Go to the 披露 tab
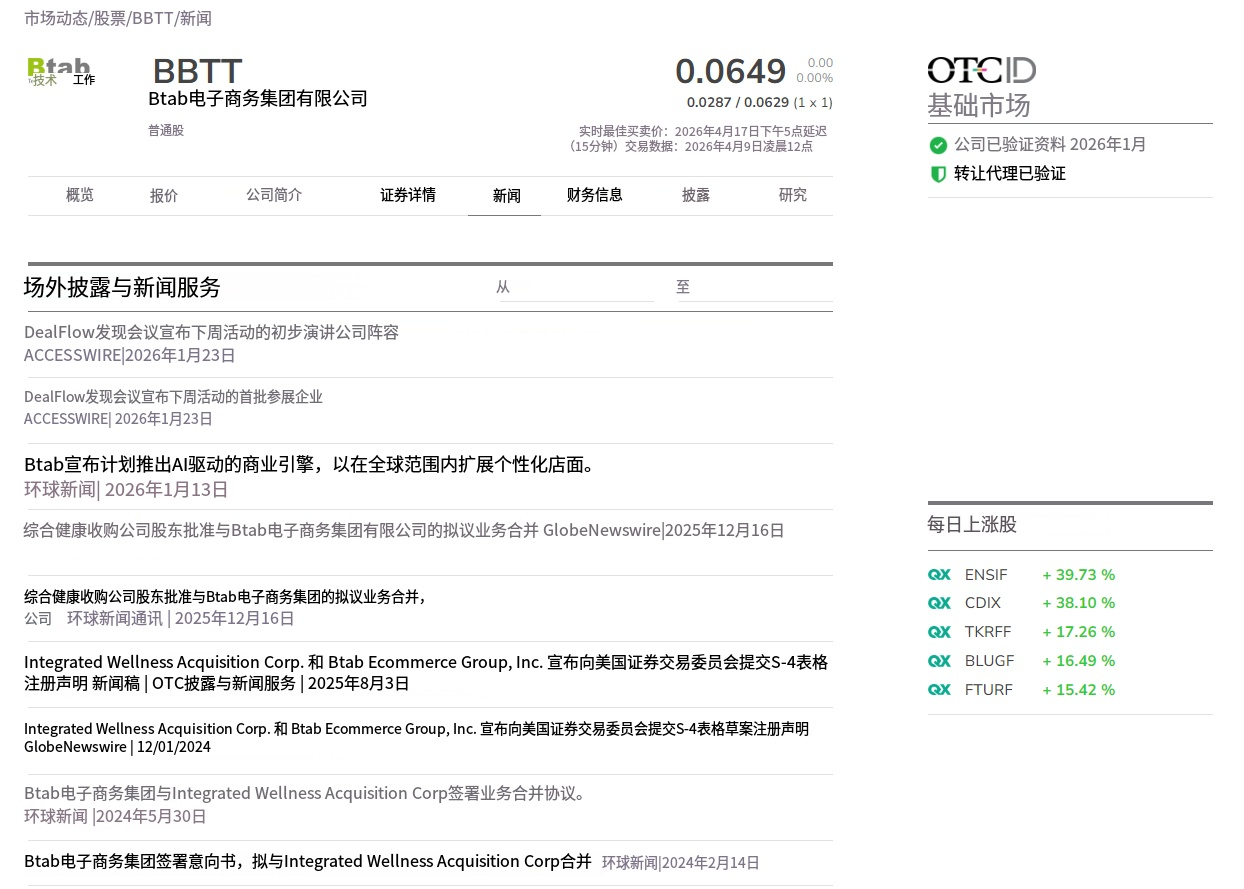Viewport: 1244px width, 889px height. 696,195
